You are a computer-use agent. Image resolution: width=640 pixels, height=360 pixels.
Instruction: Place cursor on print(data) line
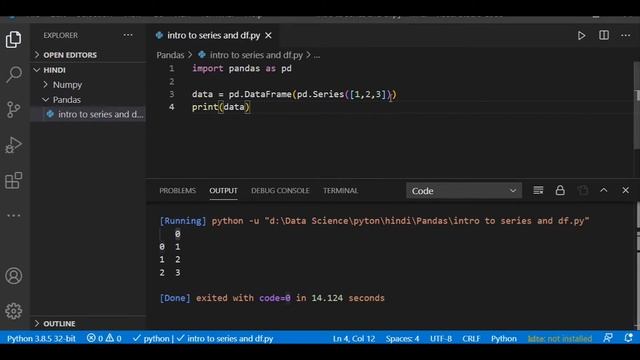[220, 107]
